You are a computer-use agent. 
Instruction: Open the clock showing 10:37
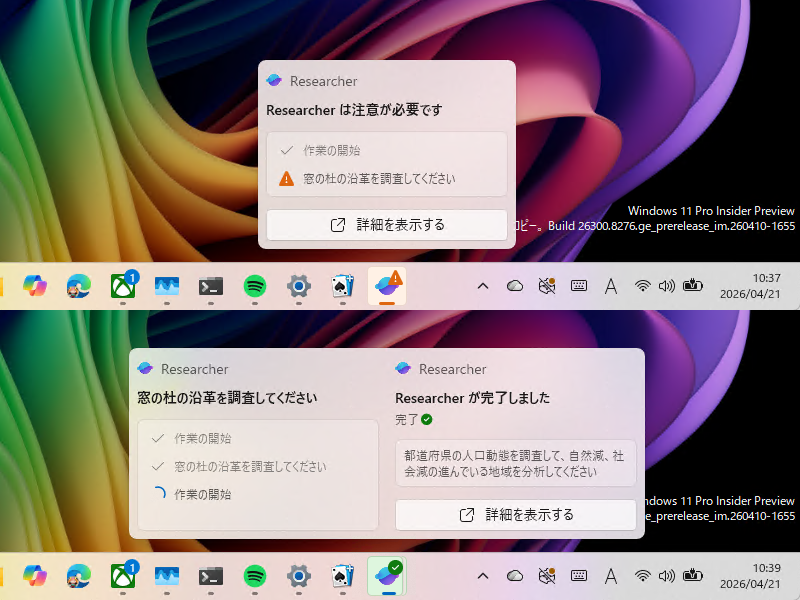click(x=750, y=286)
